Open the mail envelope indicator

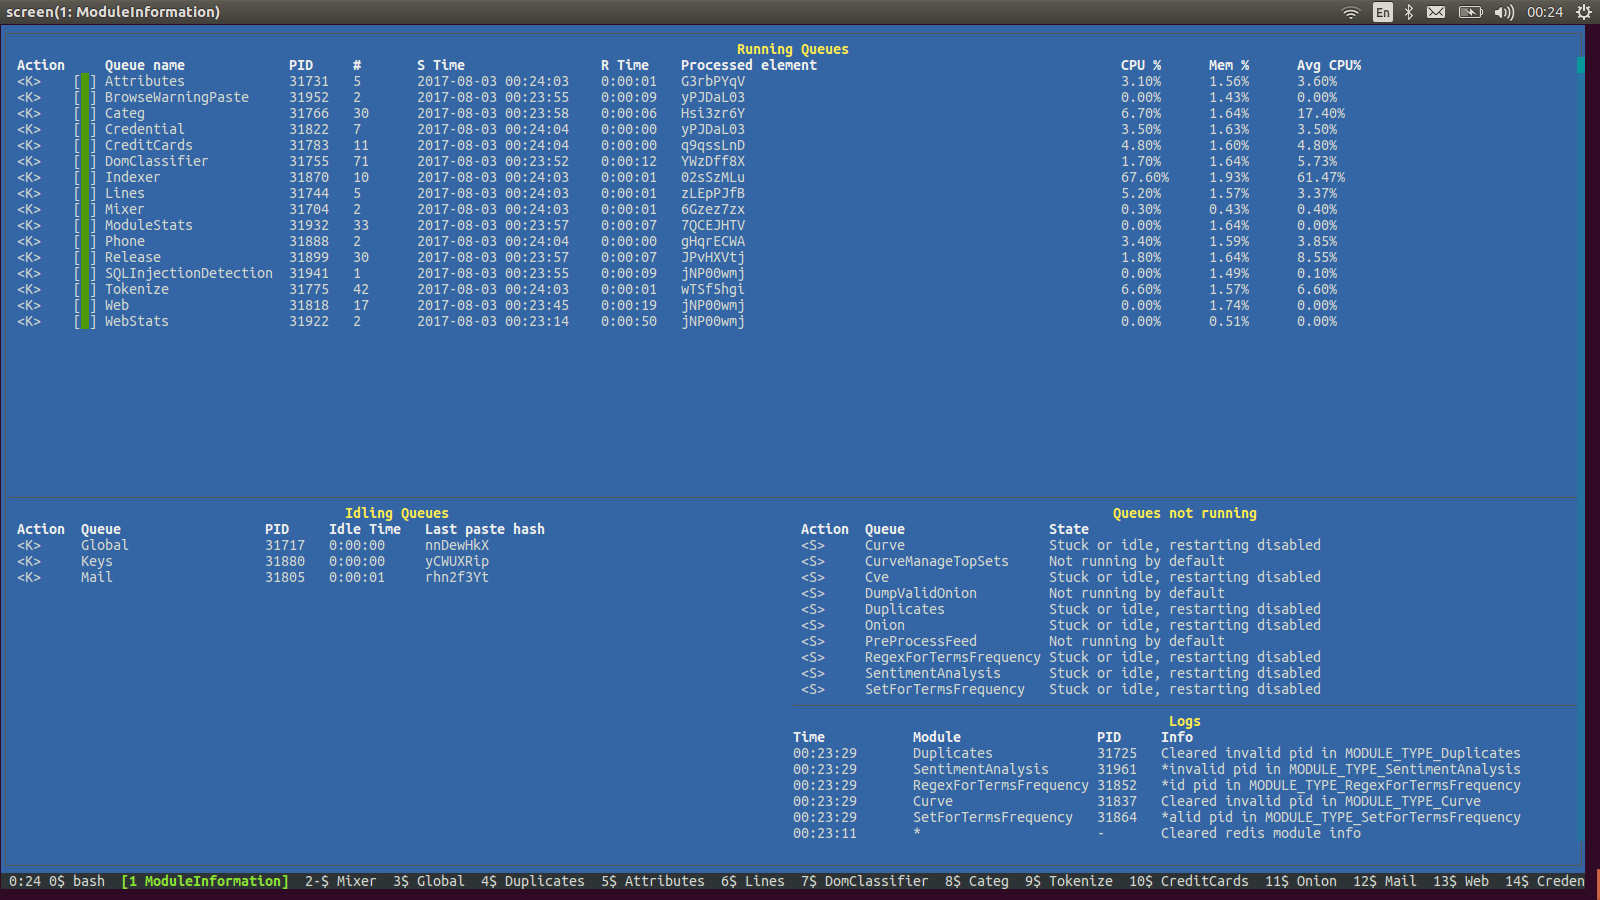pos(1436,12)
